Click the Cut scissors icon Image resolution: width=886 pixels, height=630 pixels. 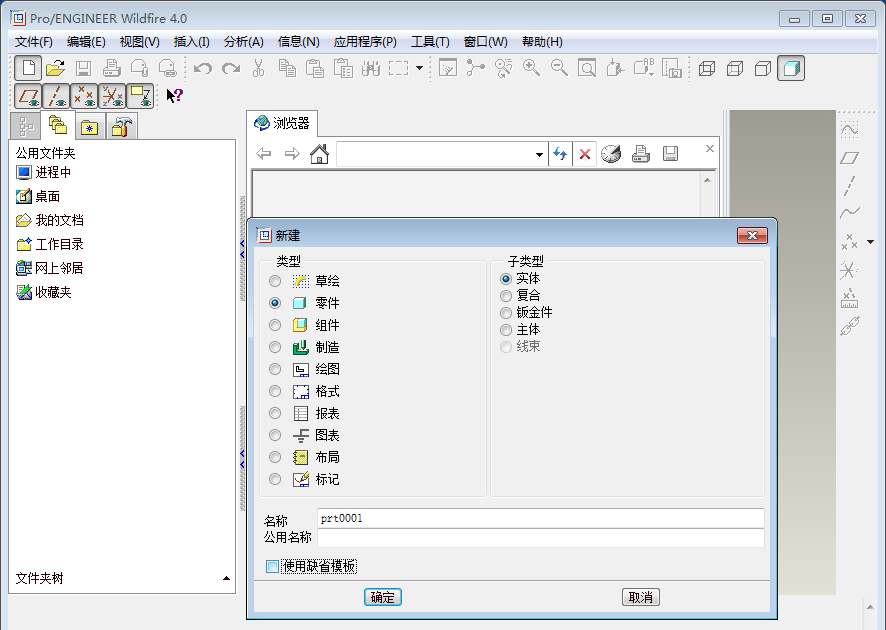(x=258, y=69)
